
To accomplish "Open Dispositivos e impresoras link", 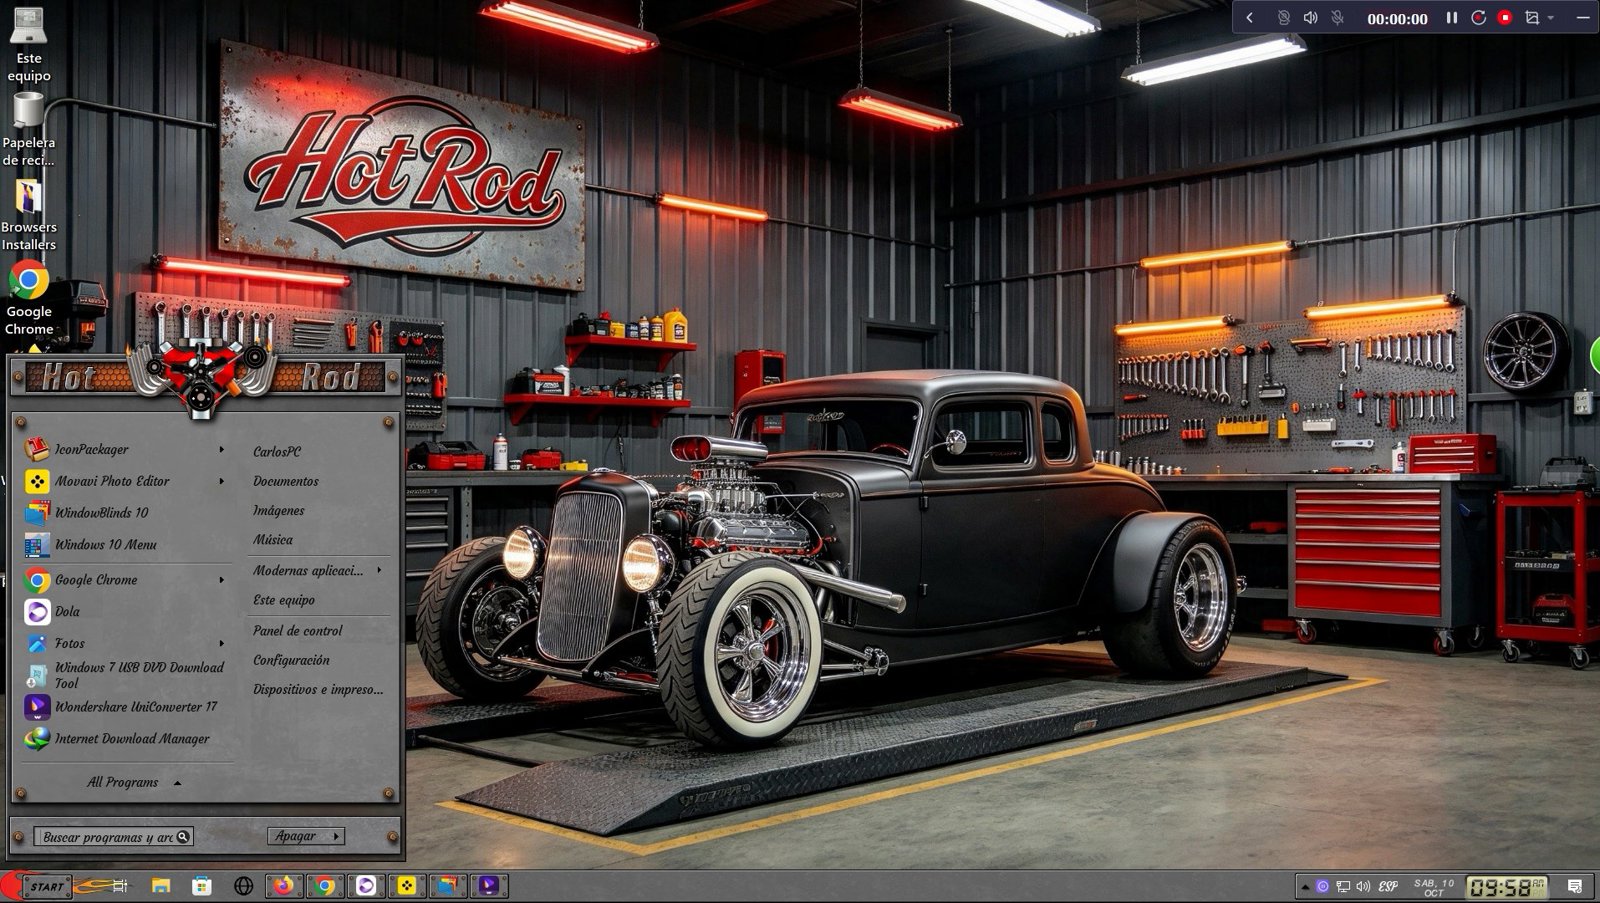I will click(318, 689).
